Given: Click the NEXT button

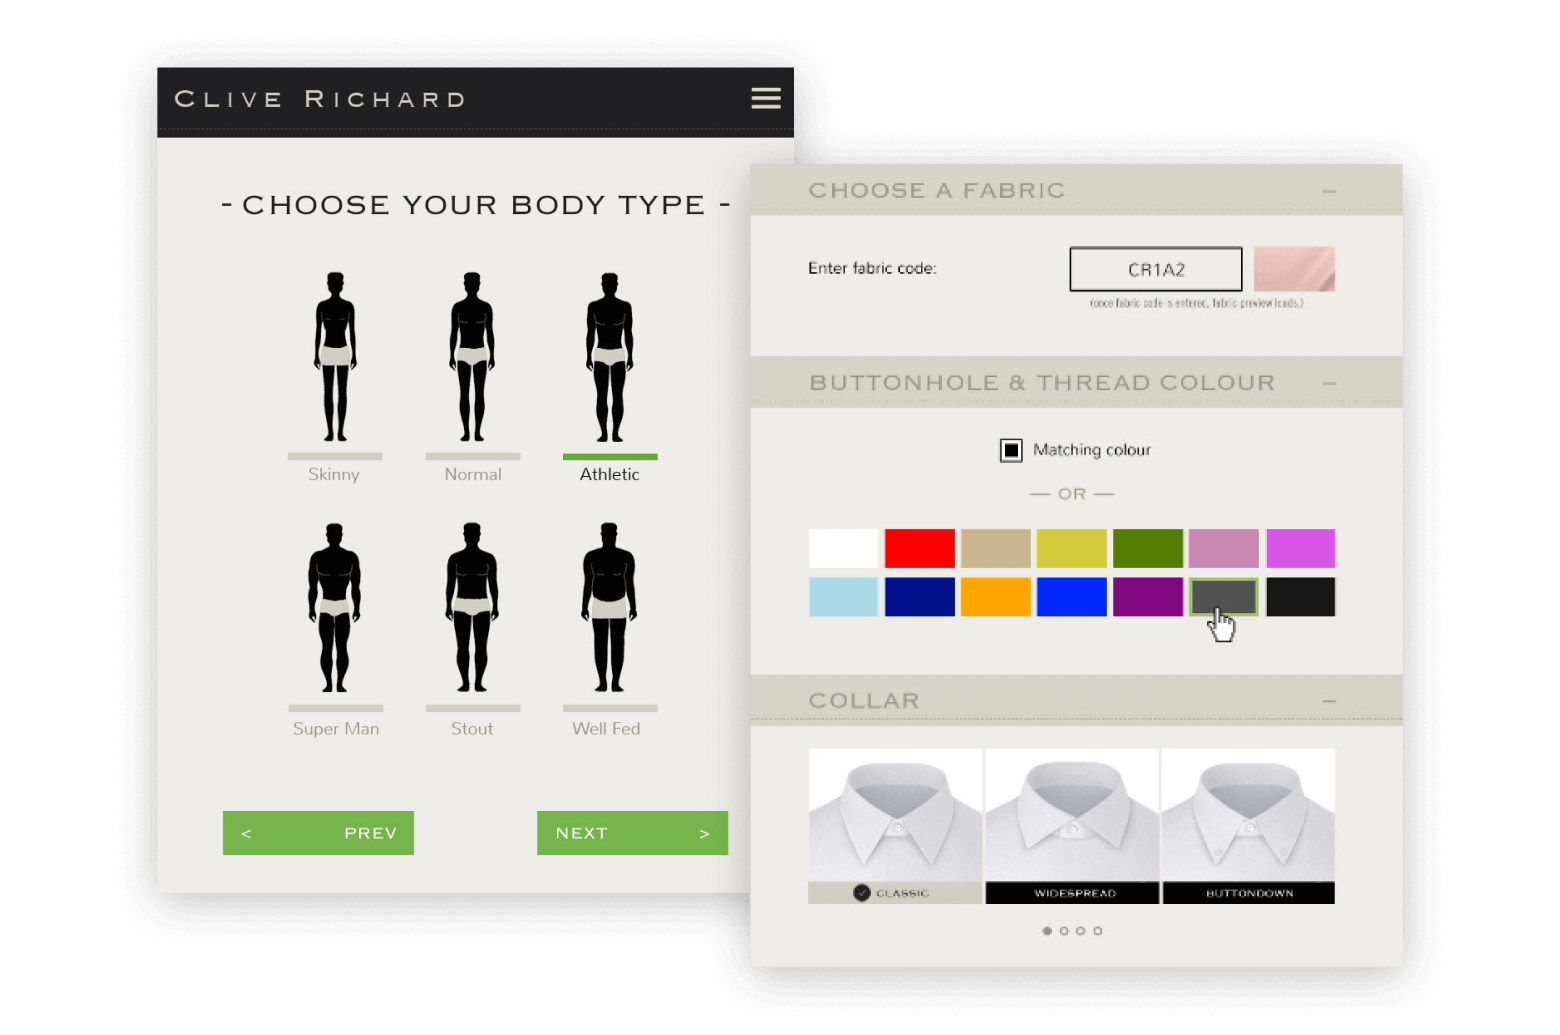Looking at the screenshot, I should [x=632, y=833].
